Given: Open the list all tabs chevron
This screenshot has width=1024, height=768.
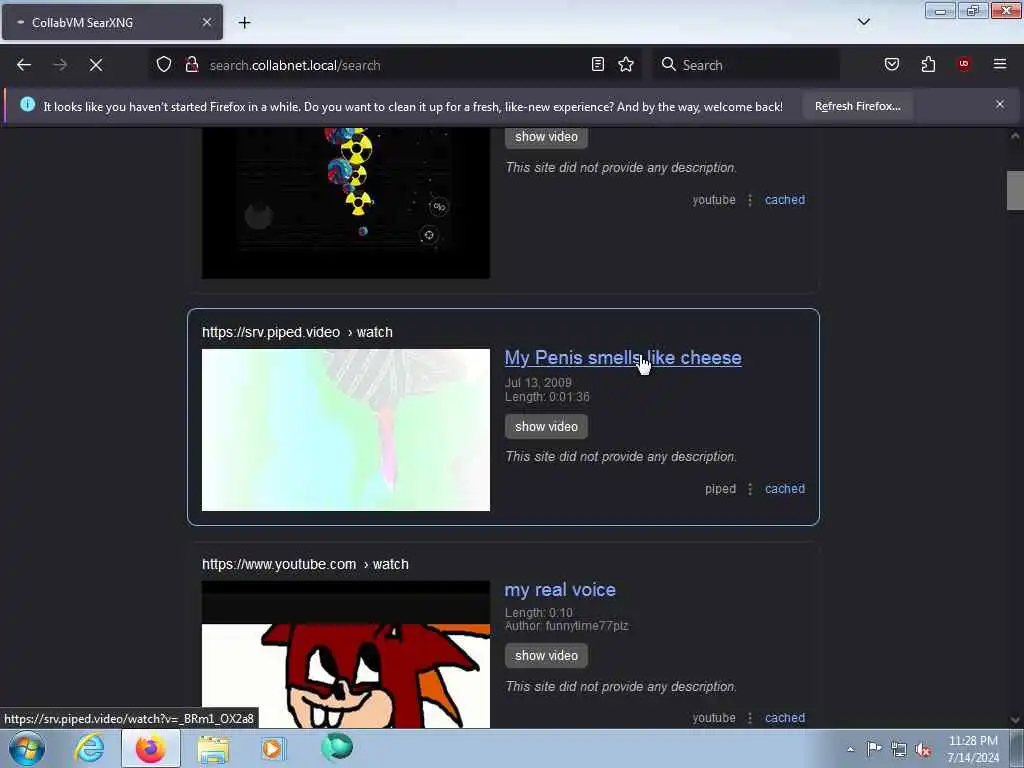Looking at the screenshot, I should (x=864, y=22).
